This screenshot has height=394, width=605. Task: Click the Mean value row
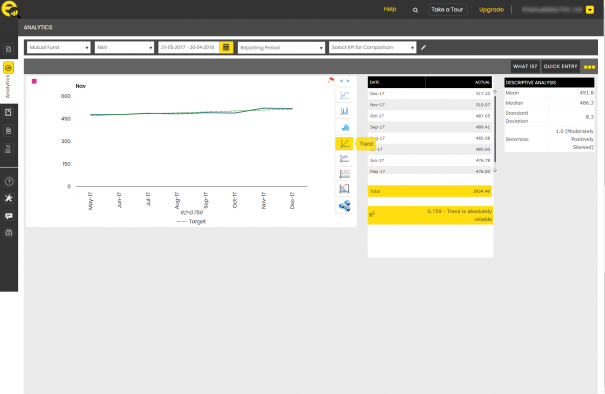[x=549, y=93]
